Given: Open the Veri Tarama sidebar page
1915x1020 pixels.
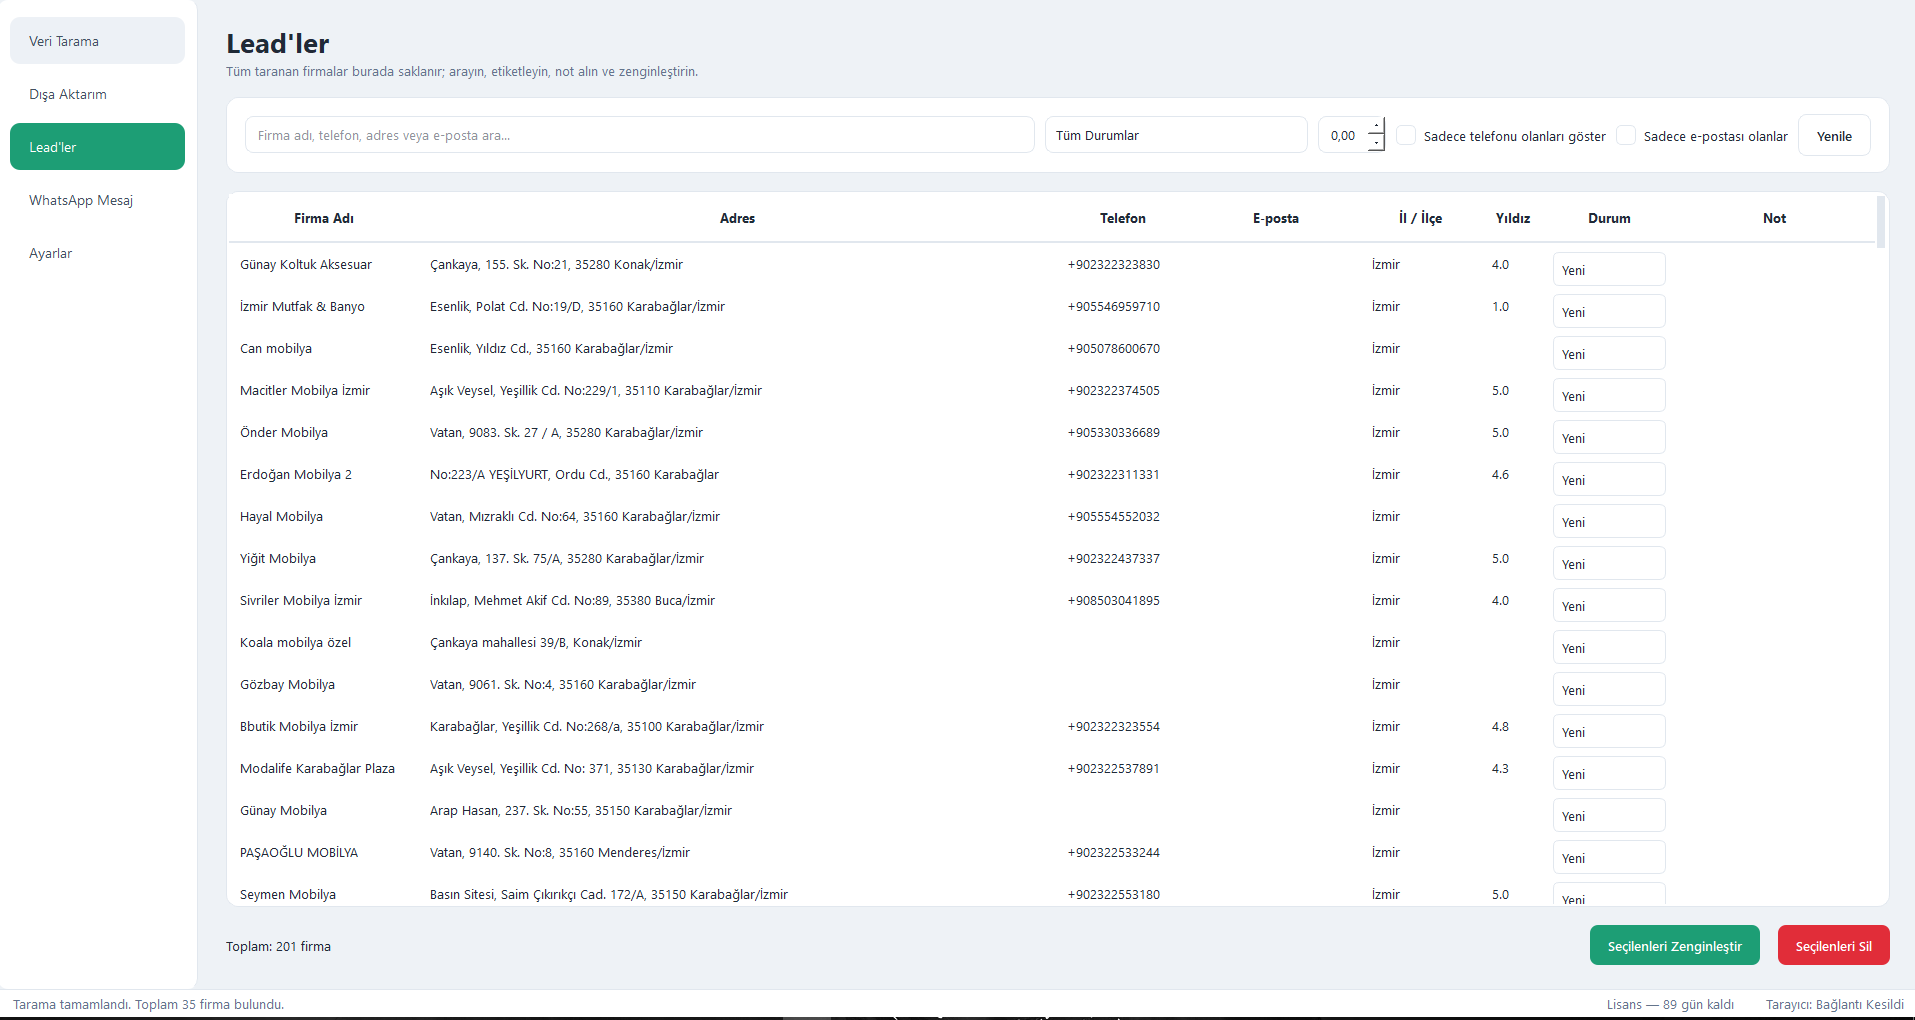Looking at the screenshot, I should [x=97, y=41].
